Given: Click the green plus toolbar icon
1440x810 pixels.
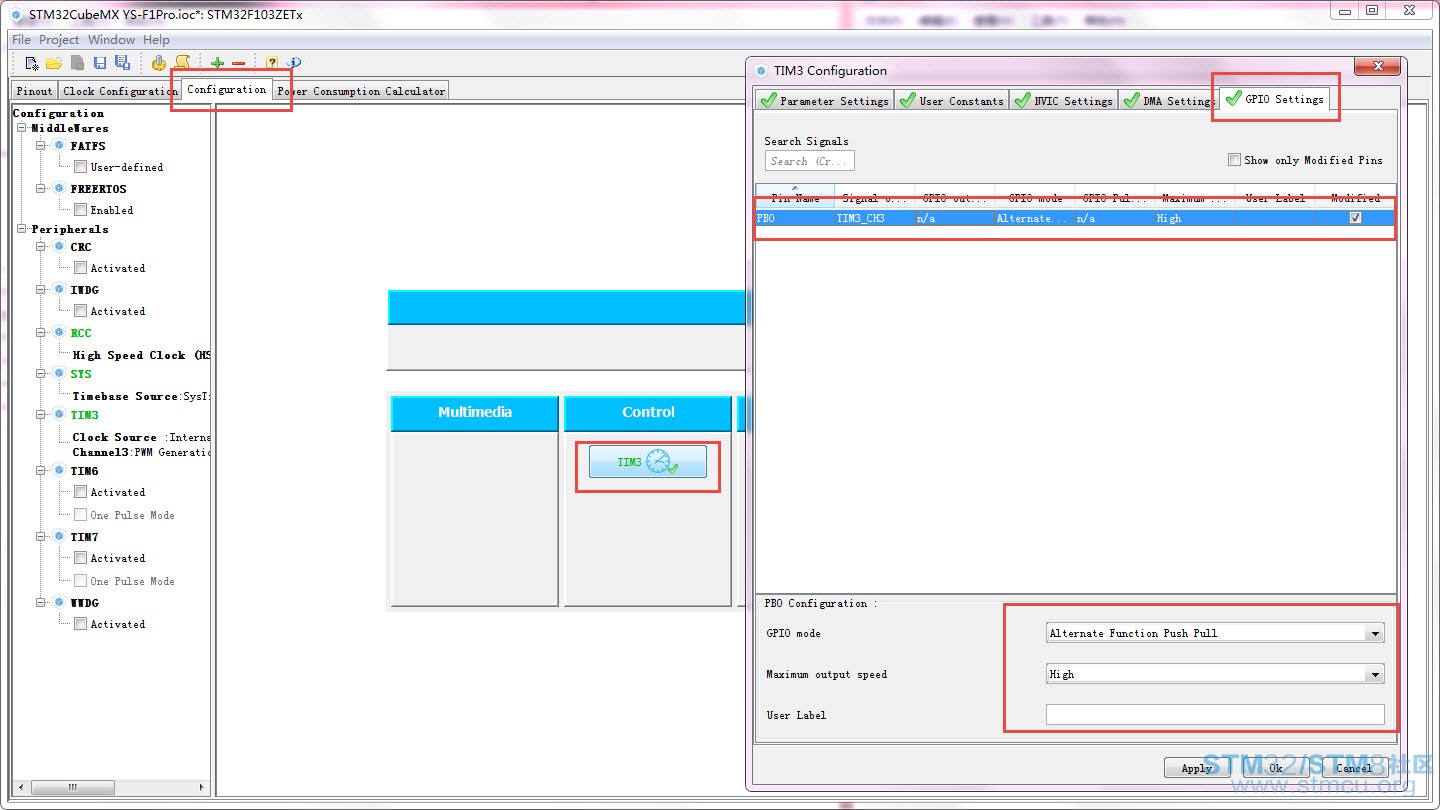Looking at the screenshot, I should click(217, 63).
